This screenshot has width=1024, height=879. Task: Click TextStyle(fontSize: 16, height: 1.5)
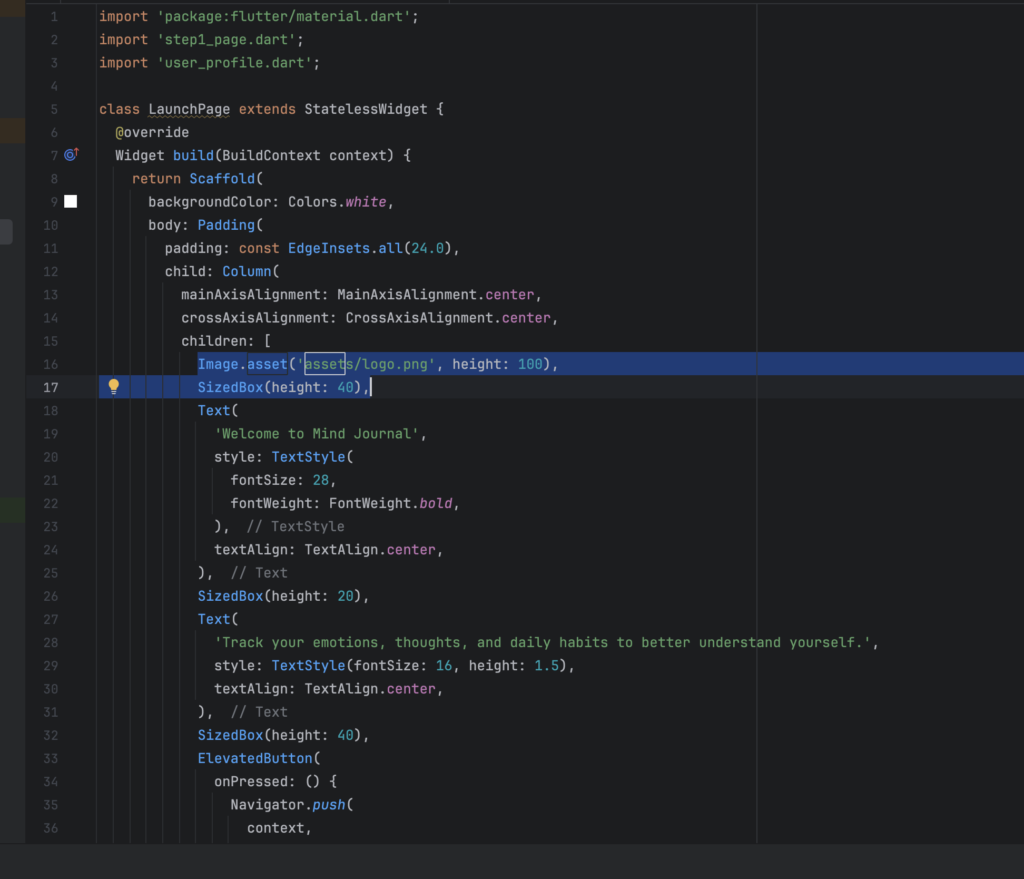coord(419,665)
